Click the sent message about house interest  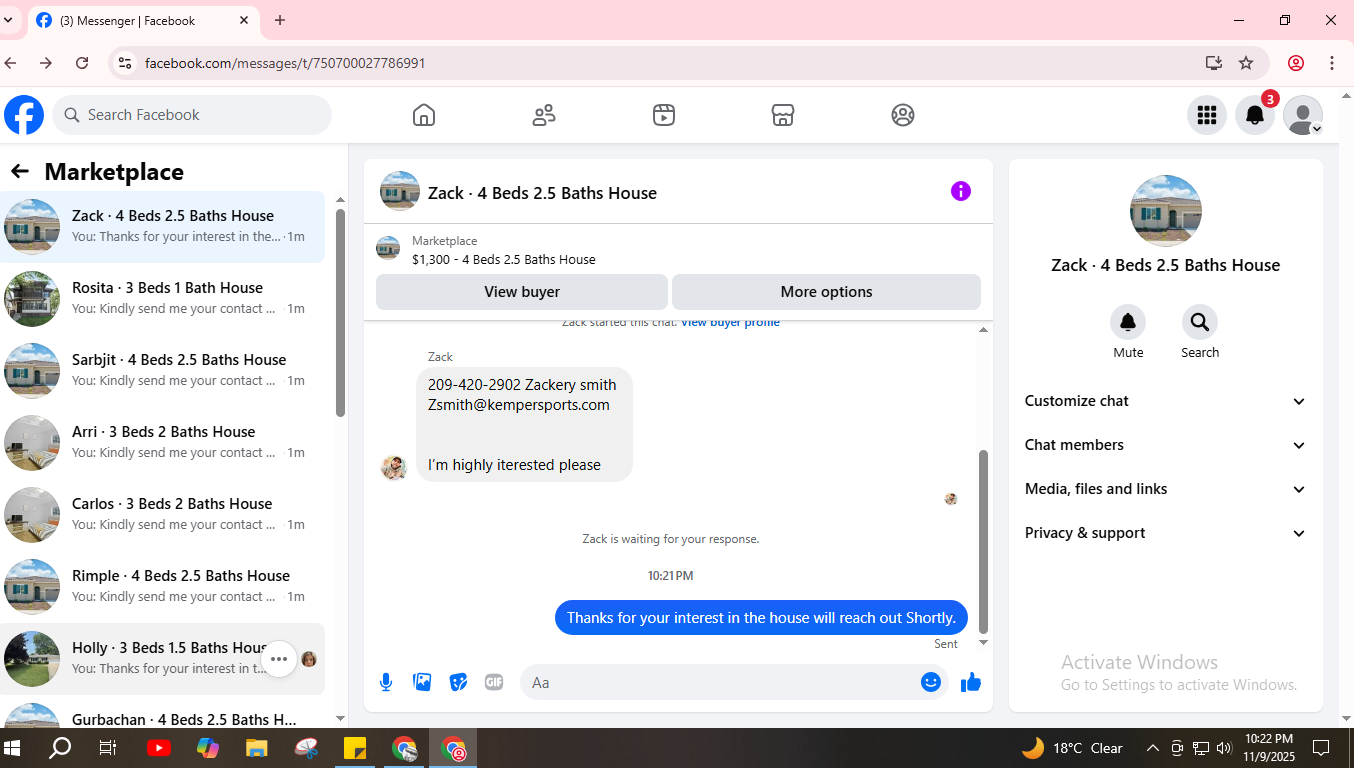[761, 618]
